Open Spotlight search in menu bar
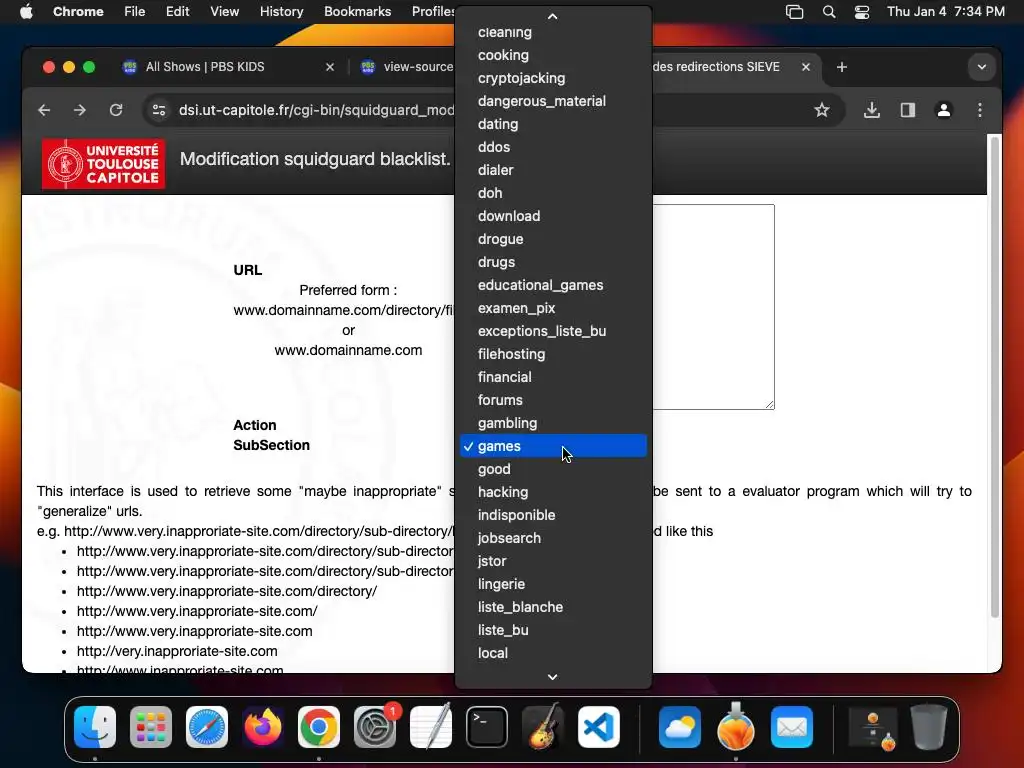The width and height of the screenshot is (1024, 768). click(x=829, y=12)
